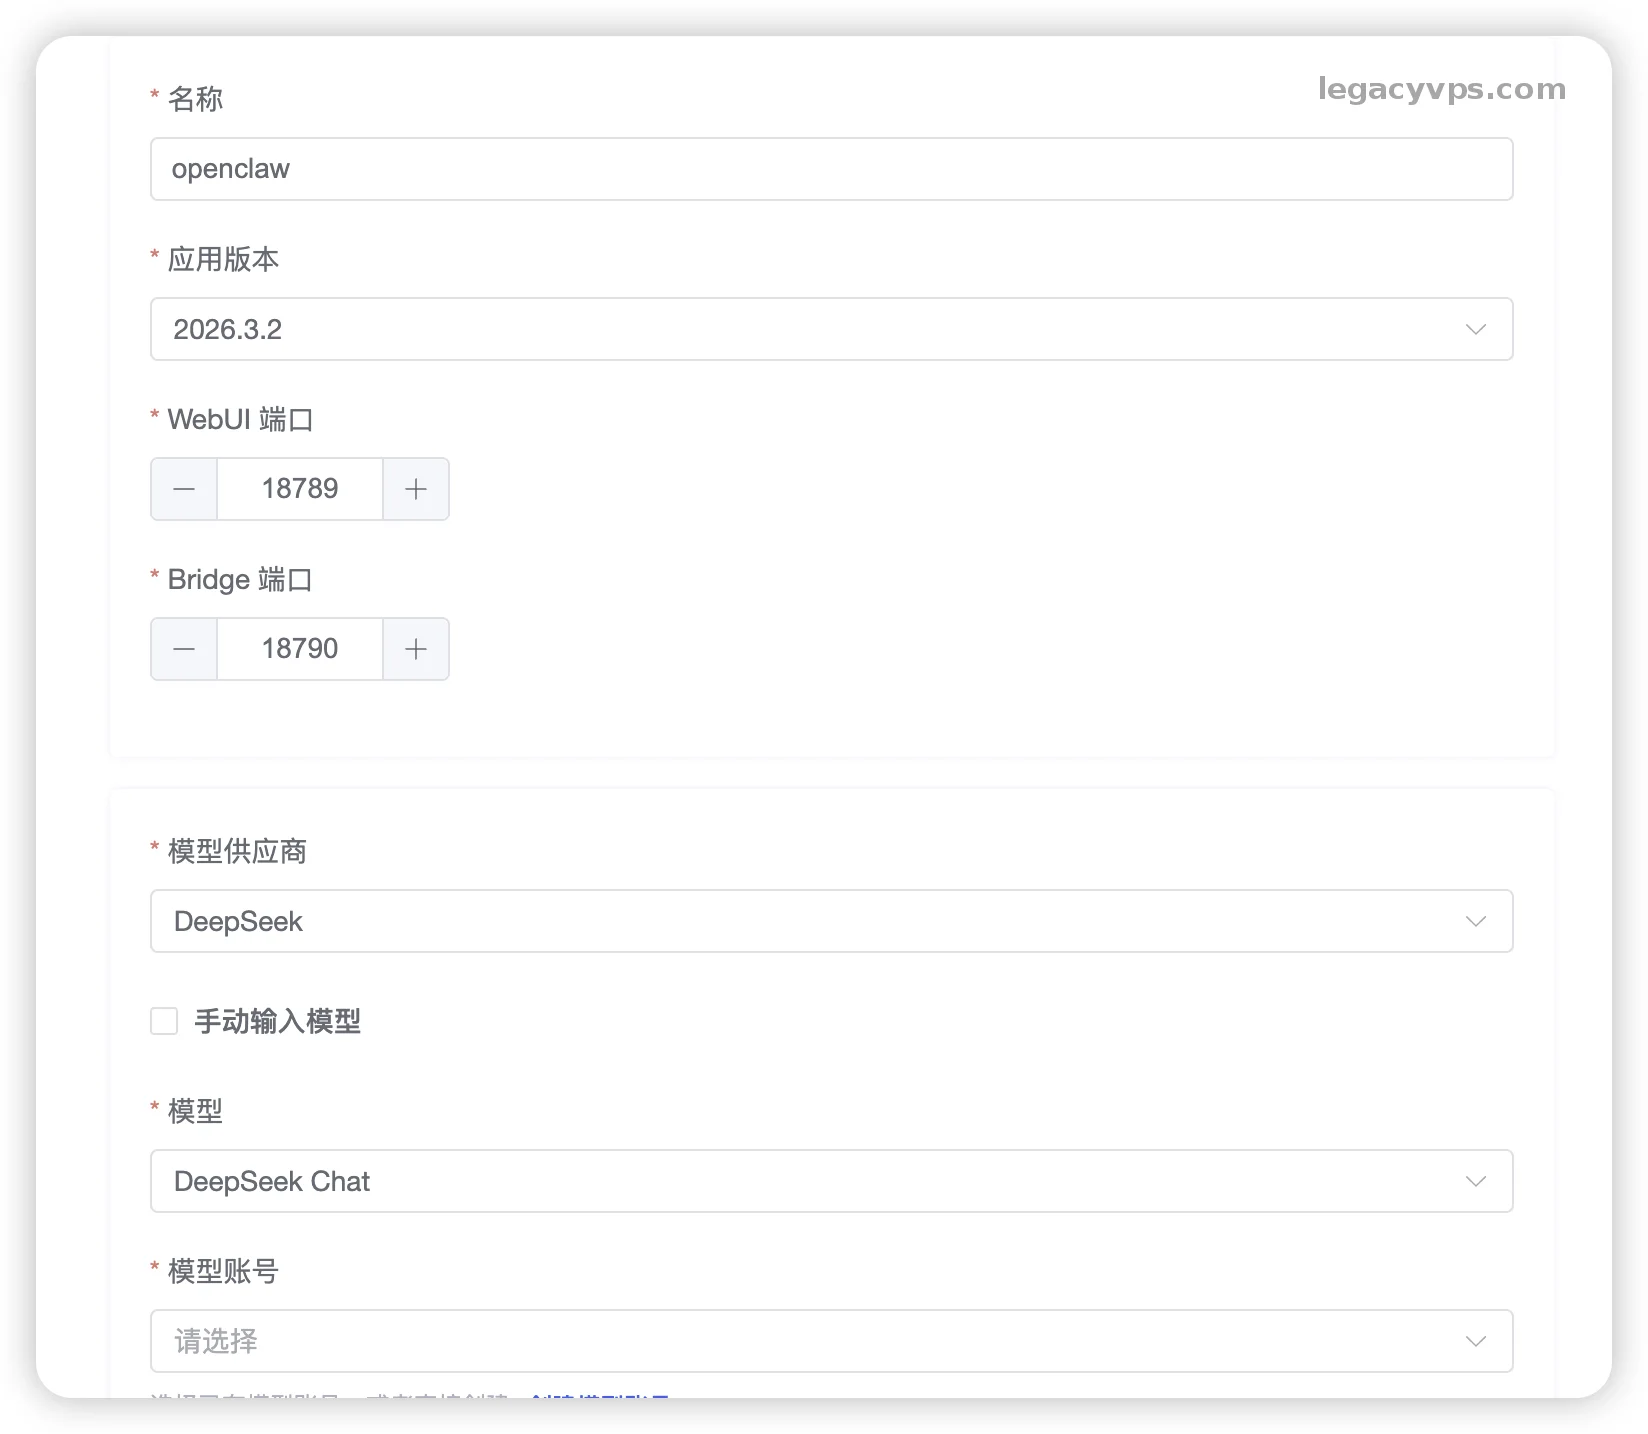Screen dimensions: 1648x1434
Task: Click the chevron arrow of 模型供应商 field
Action: (x=1475, y=921)
